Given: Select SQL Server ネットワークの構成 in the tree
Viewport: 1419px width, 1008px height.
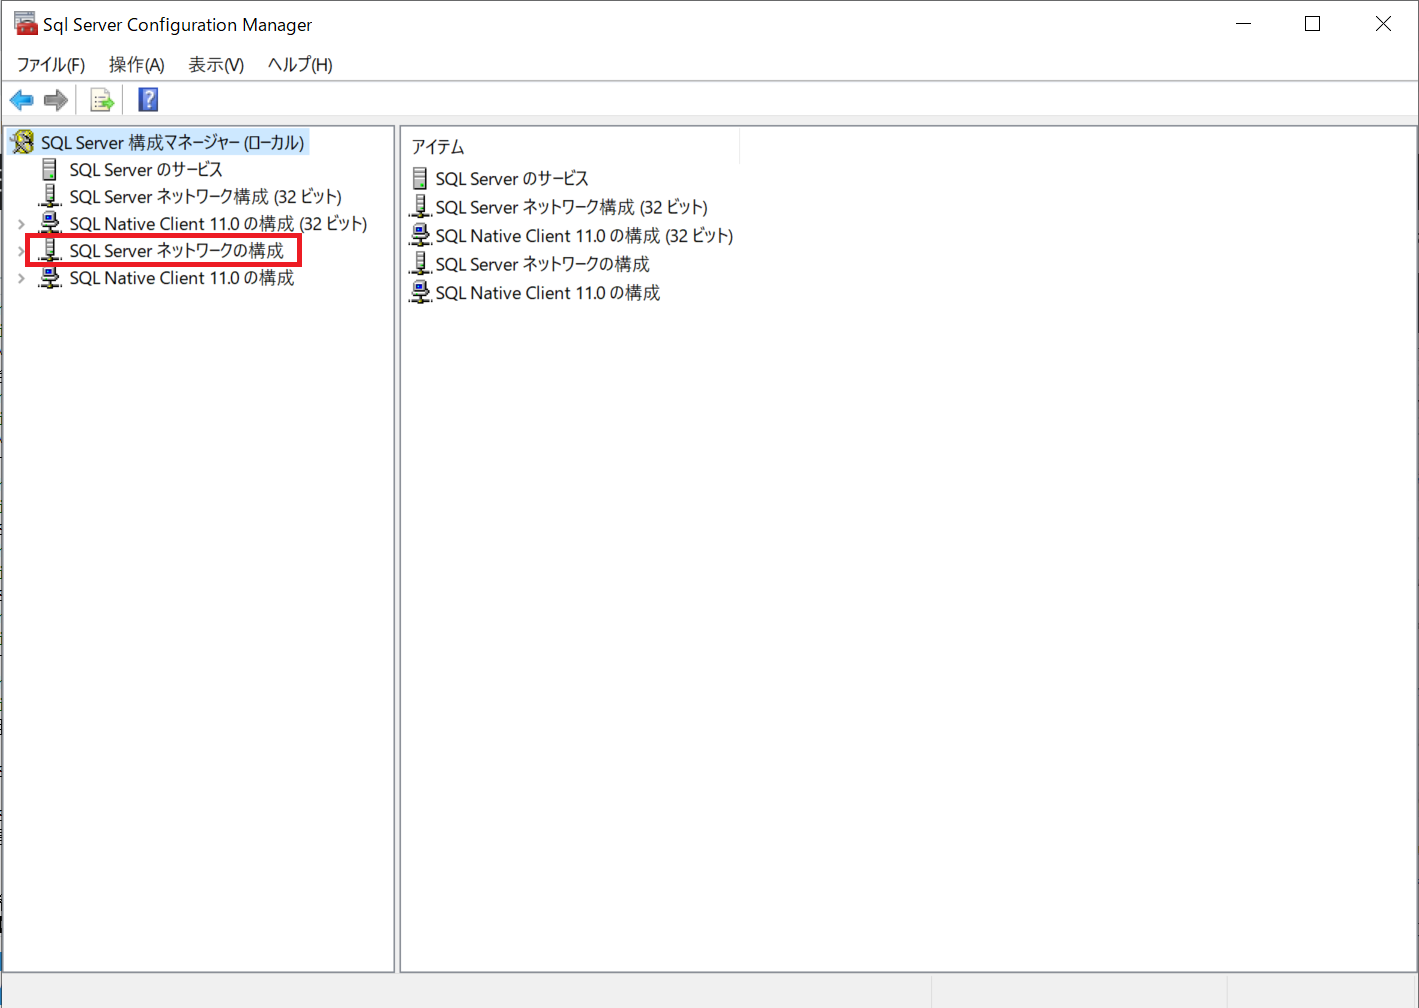Looking at the screenshot, I should 176,250.
